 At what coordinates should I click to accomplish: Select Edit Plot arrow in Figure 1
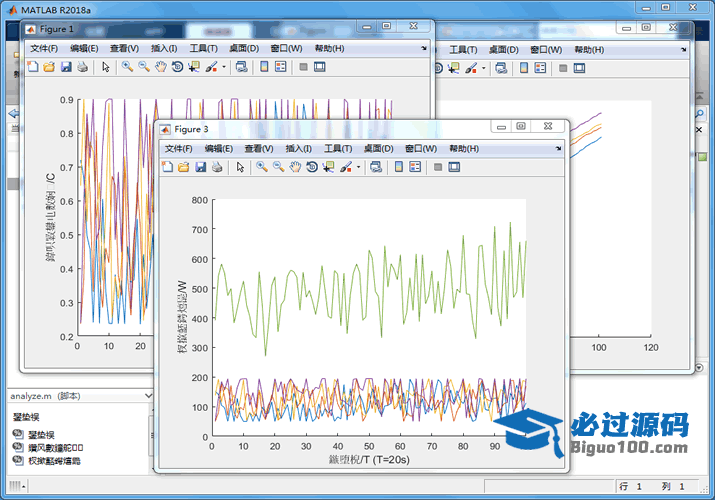pos(106,67)
